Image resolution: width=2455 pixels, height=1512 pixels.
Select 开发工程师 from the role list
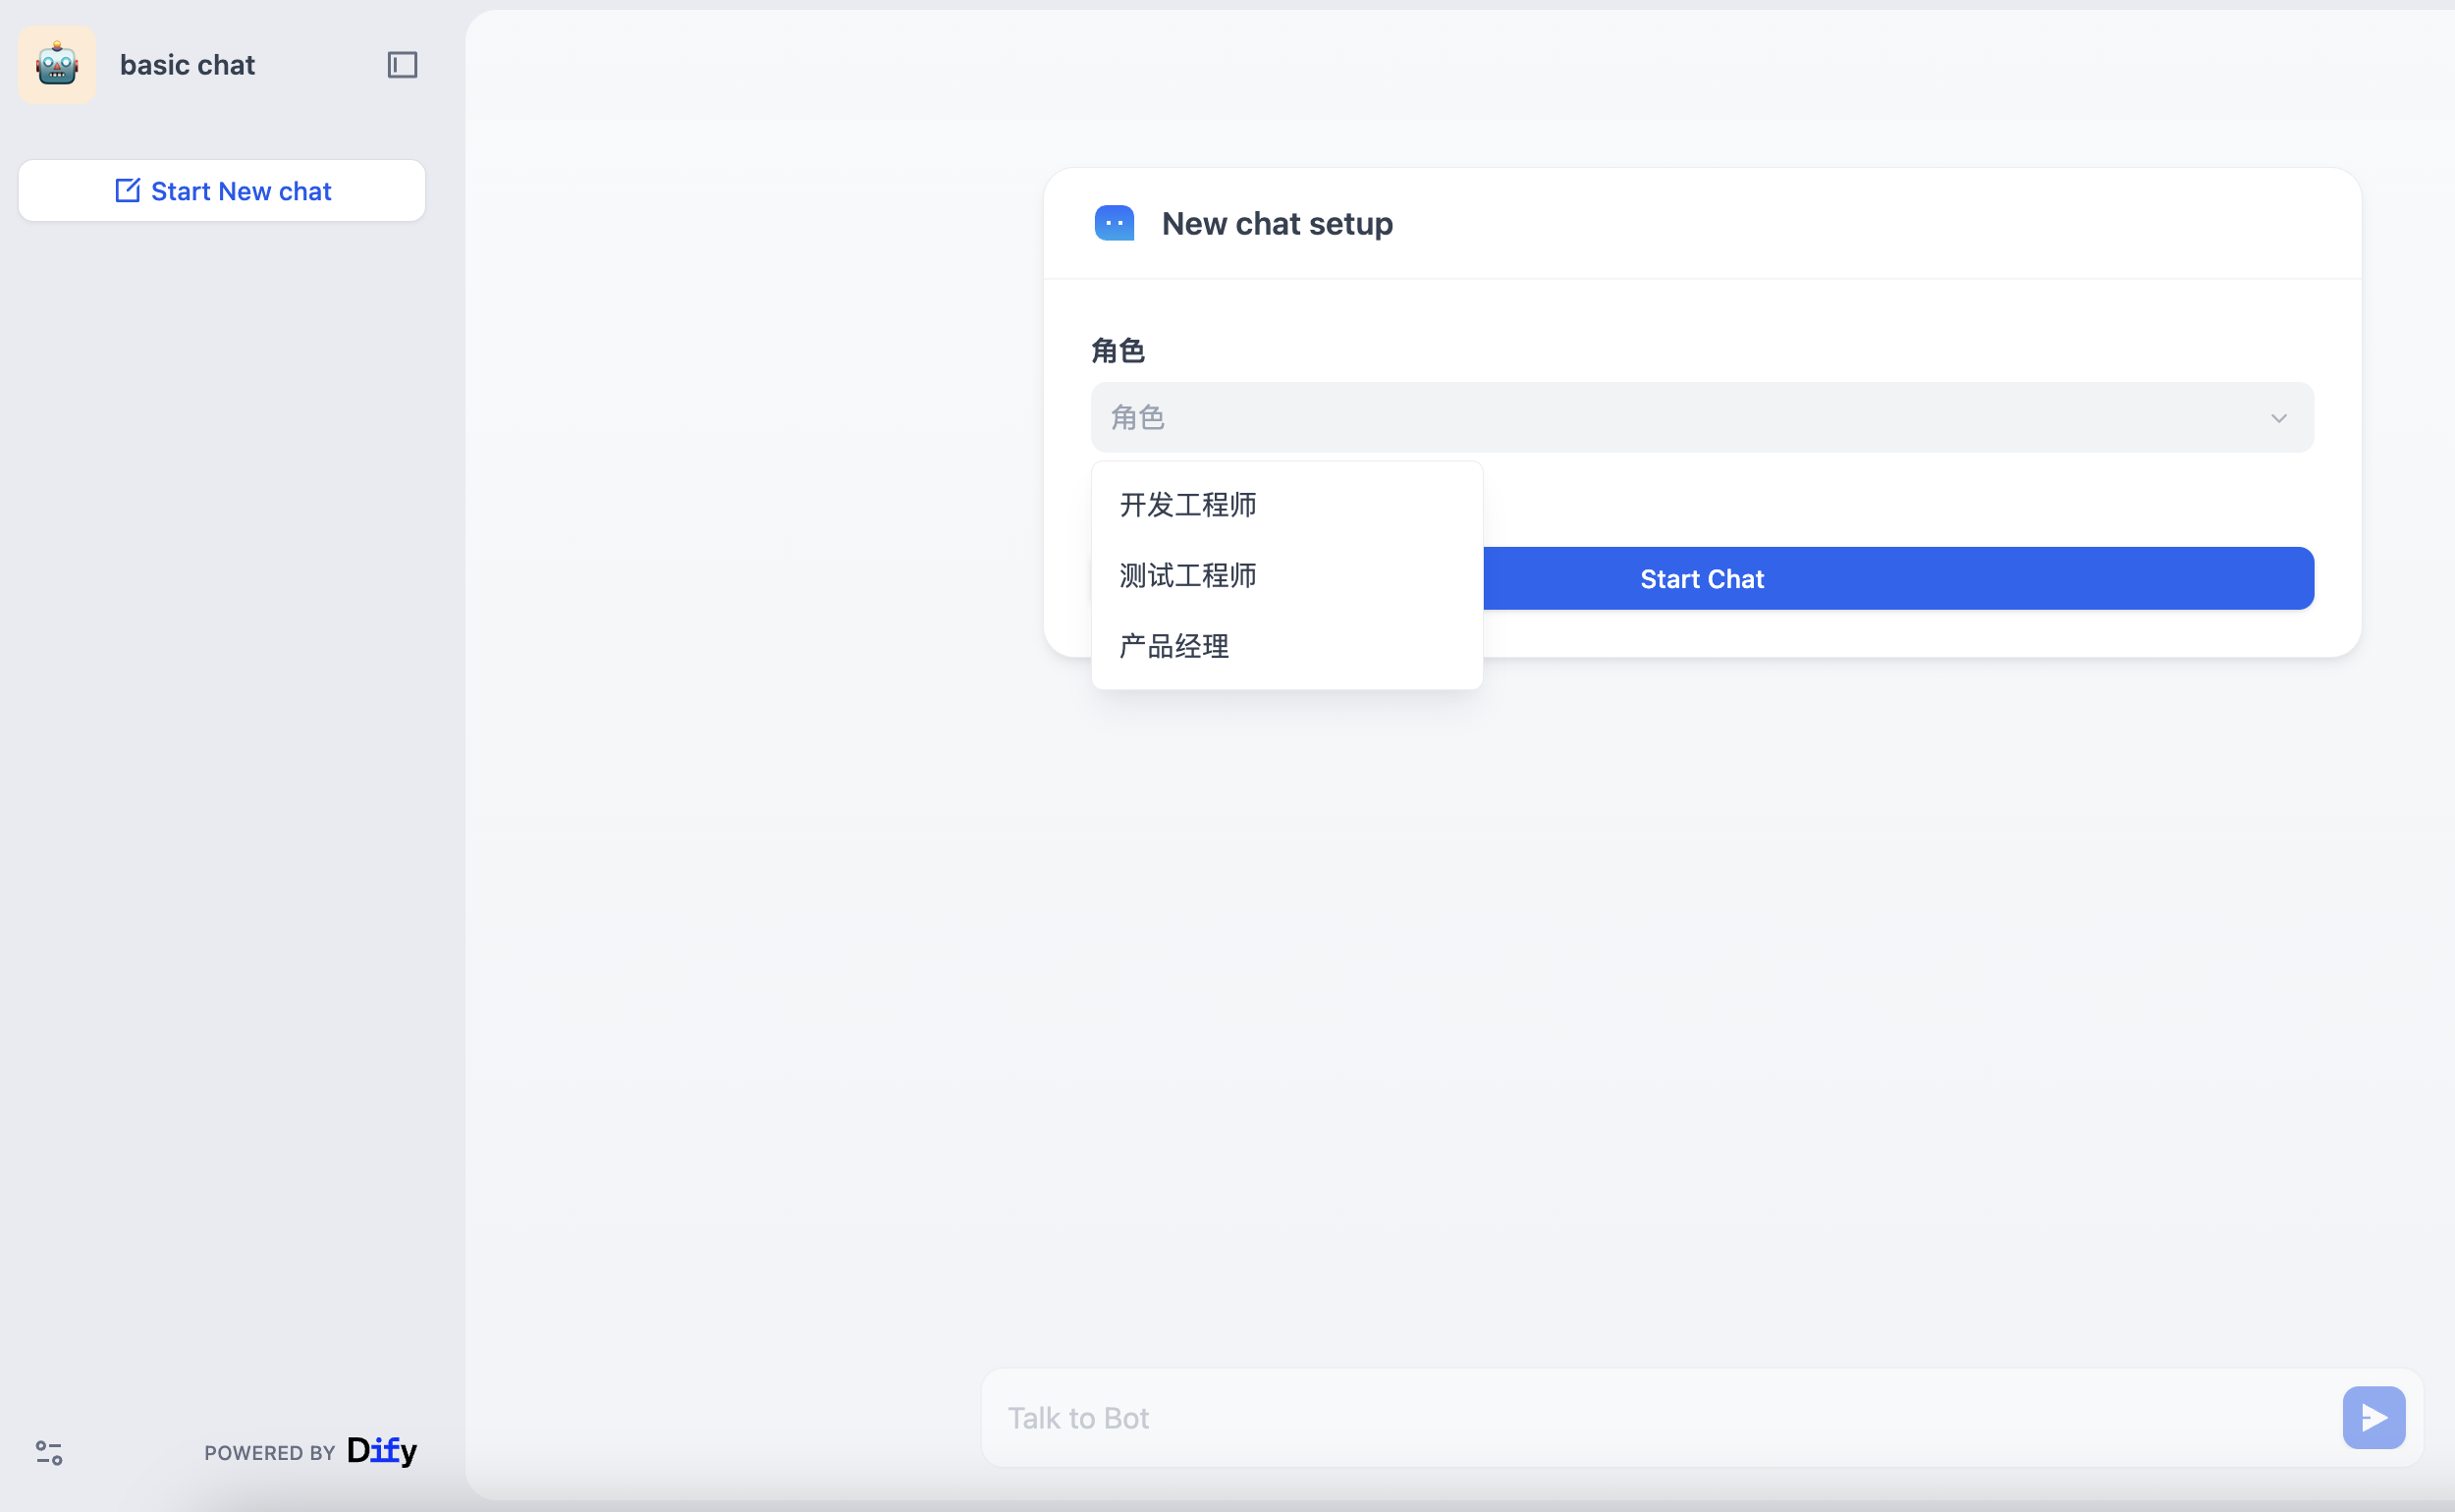coord(1187,505)
